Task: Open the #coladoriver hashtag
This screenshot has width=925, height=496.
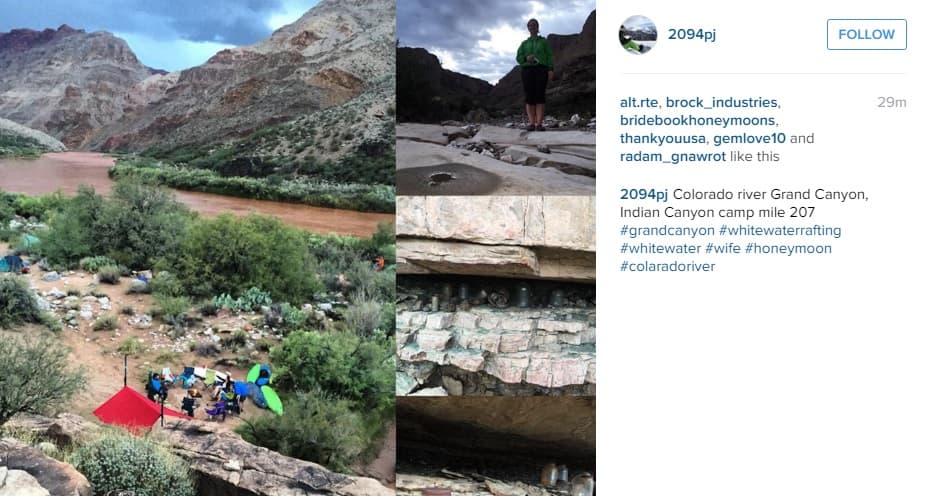Action: [667, 267]
